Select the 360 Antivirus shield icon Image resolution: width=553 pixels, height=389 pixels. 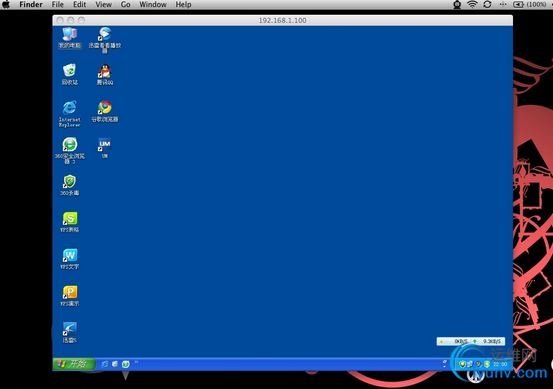pos(70,185)
